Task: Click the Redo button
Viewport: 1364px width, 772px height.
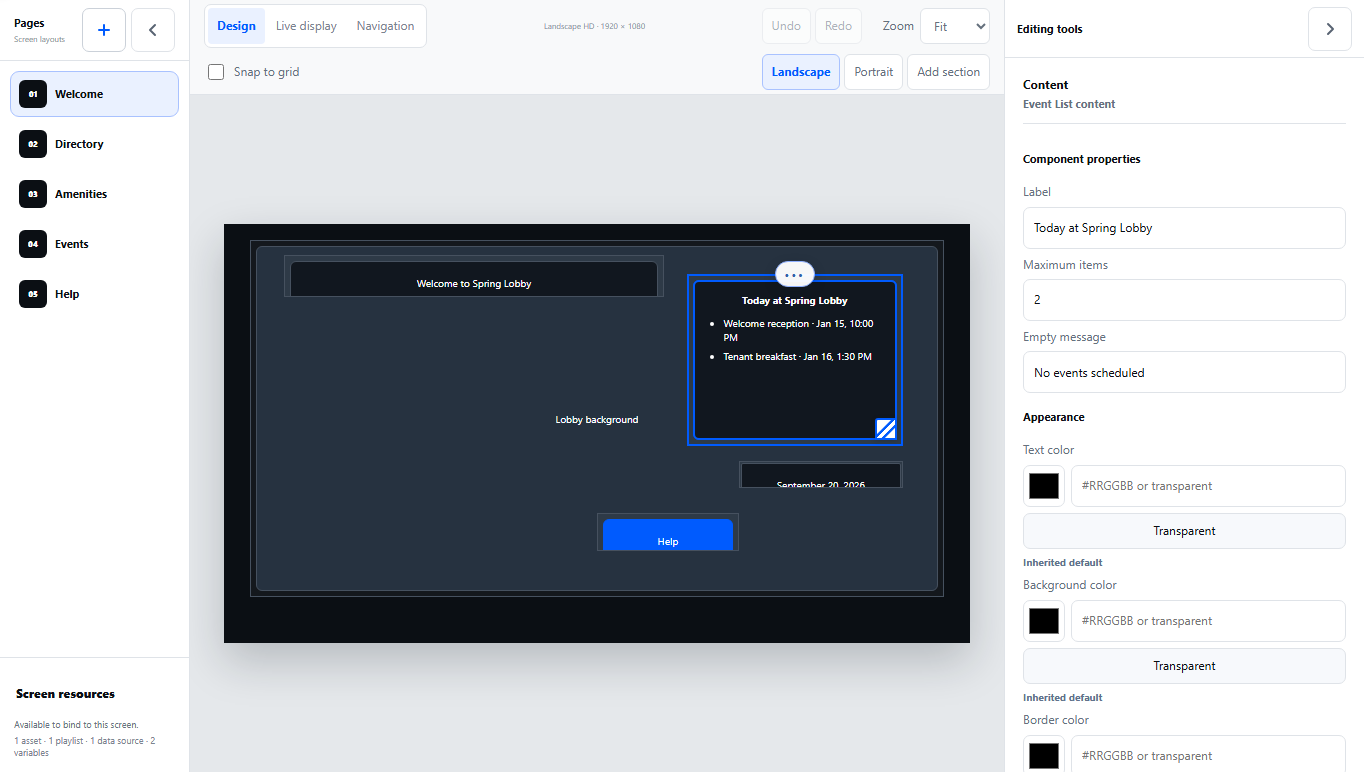Action: (x=838, y=26)
